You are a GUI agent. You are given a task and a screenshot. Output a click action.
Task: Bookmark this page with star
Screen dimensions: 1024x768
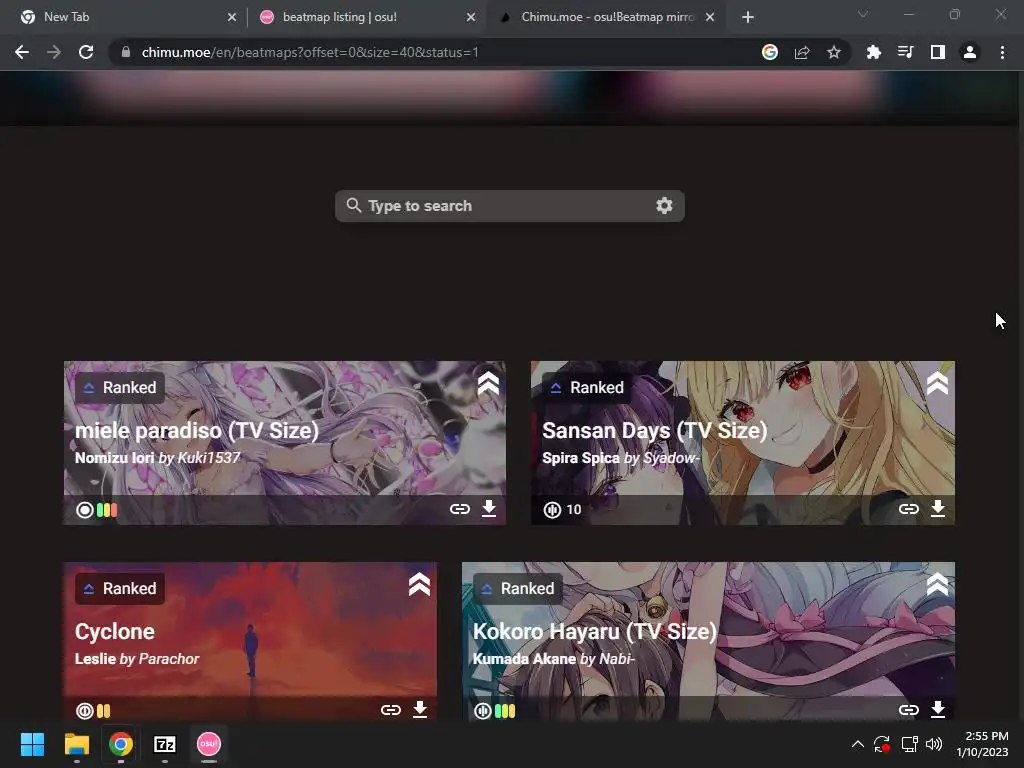point(834,52)
